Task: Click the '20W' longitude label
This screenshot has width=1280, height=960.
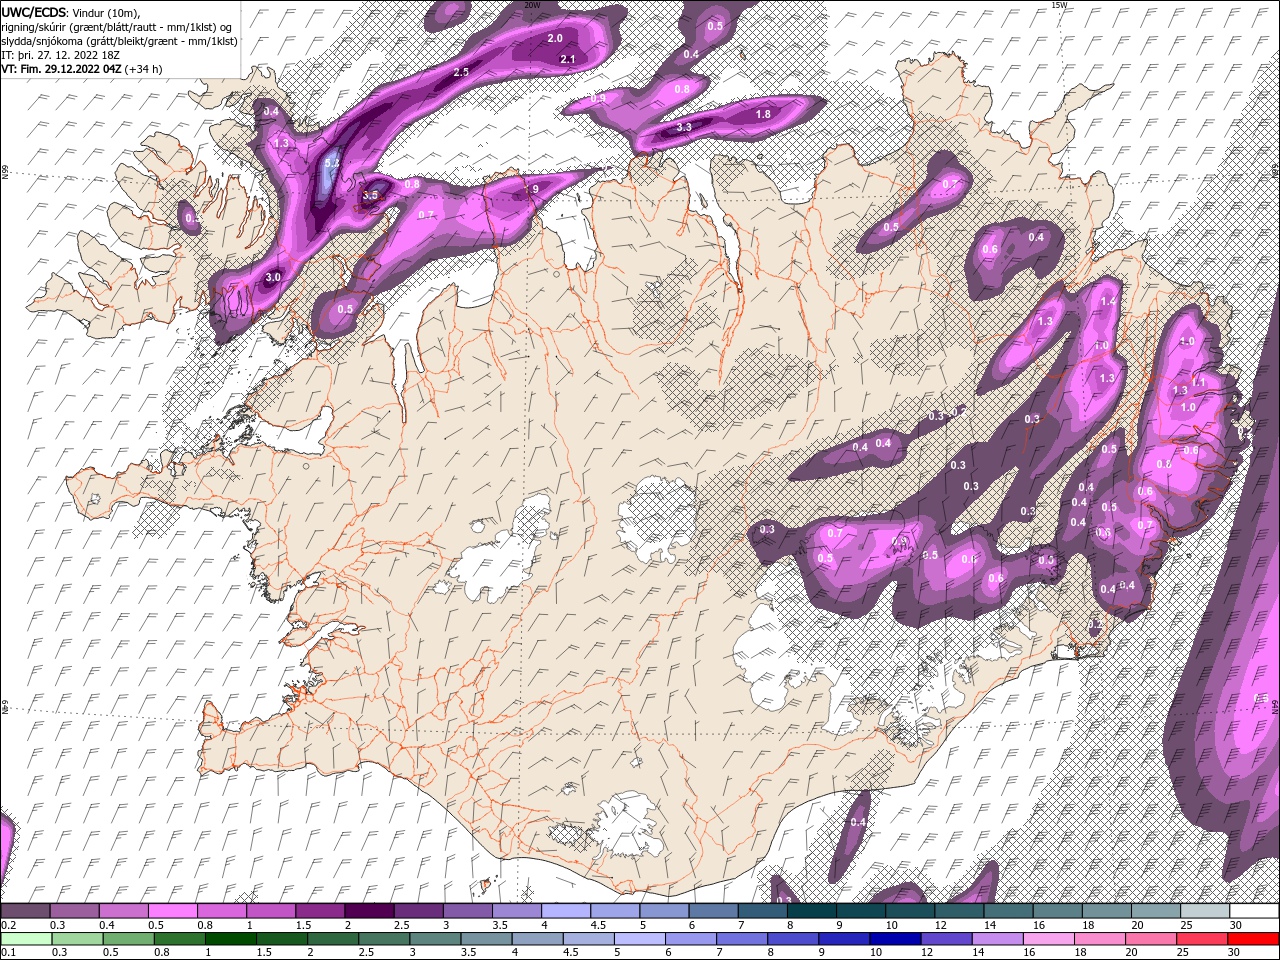Action: pos(532,5)
